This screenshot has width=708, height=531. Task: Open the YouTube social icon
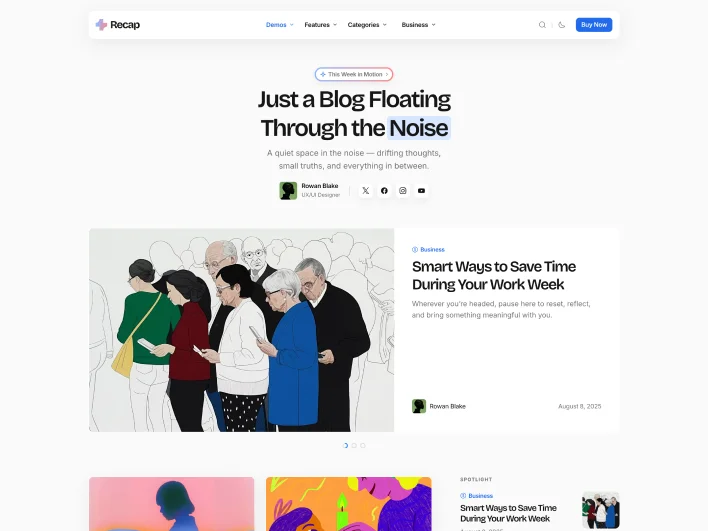421,191
